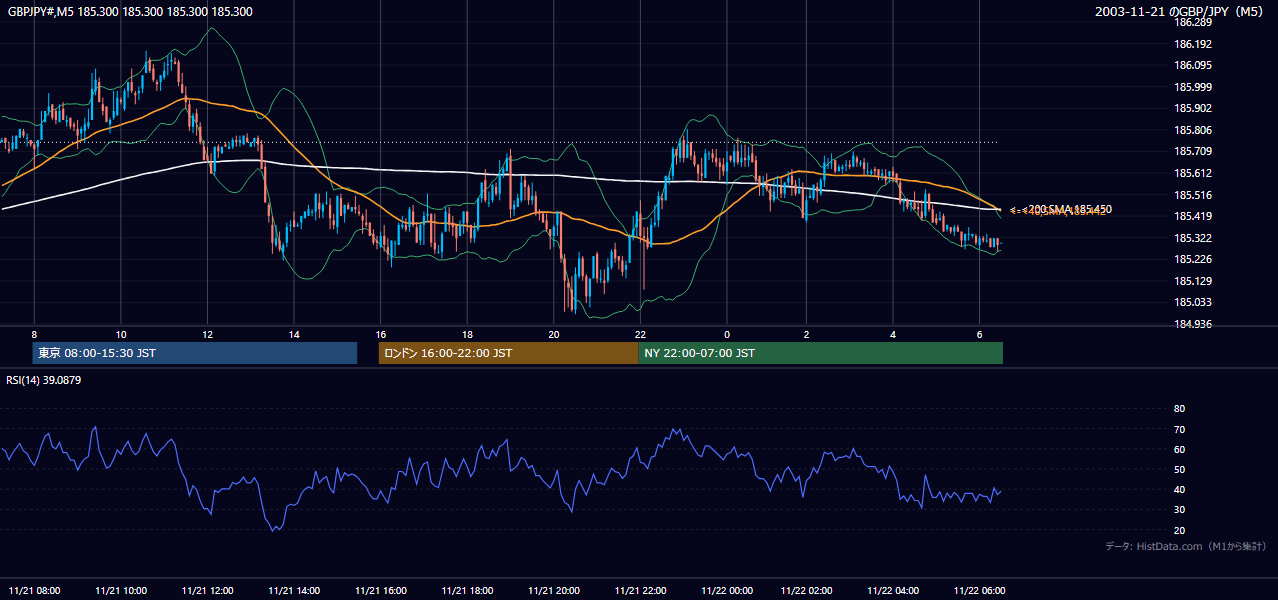The width and height of the screenshot is (1278, 600).
Task: Click price axis label 185.709
Action: [x=1194, y=152]
